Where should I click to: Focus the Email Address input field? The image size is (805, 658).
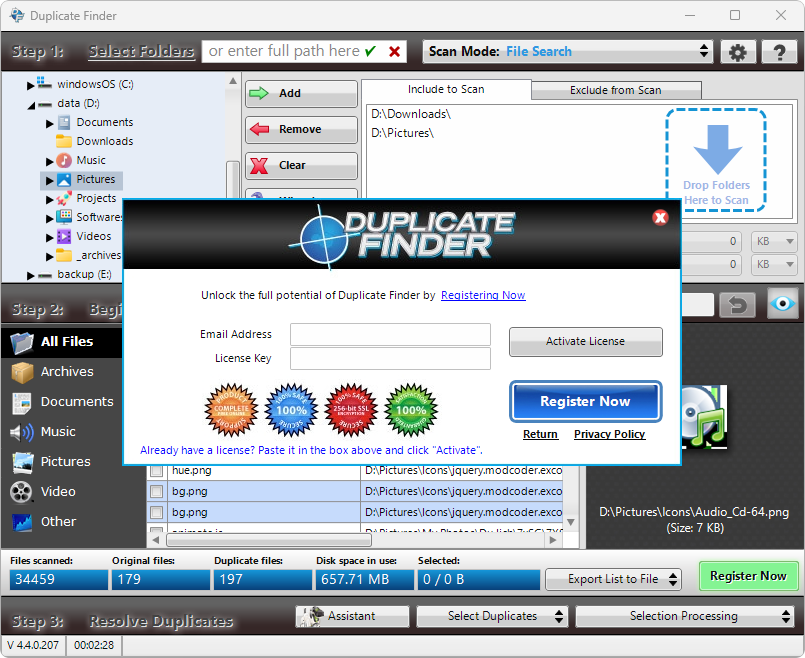[390, 335]
